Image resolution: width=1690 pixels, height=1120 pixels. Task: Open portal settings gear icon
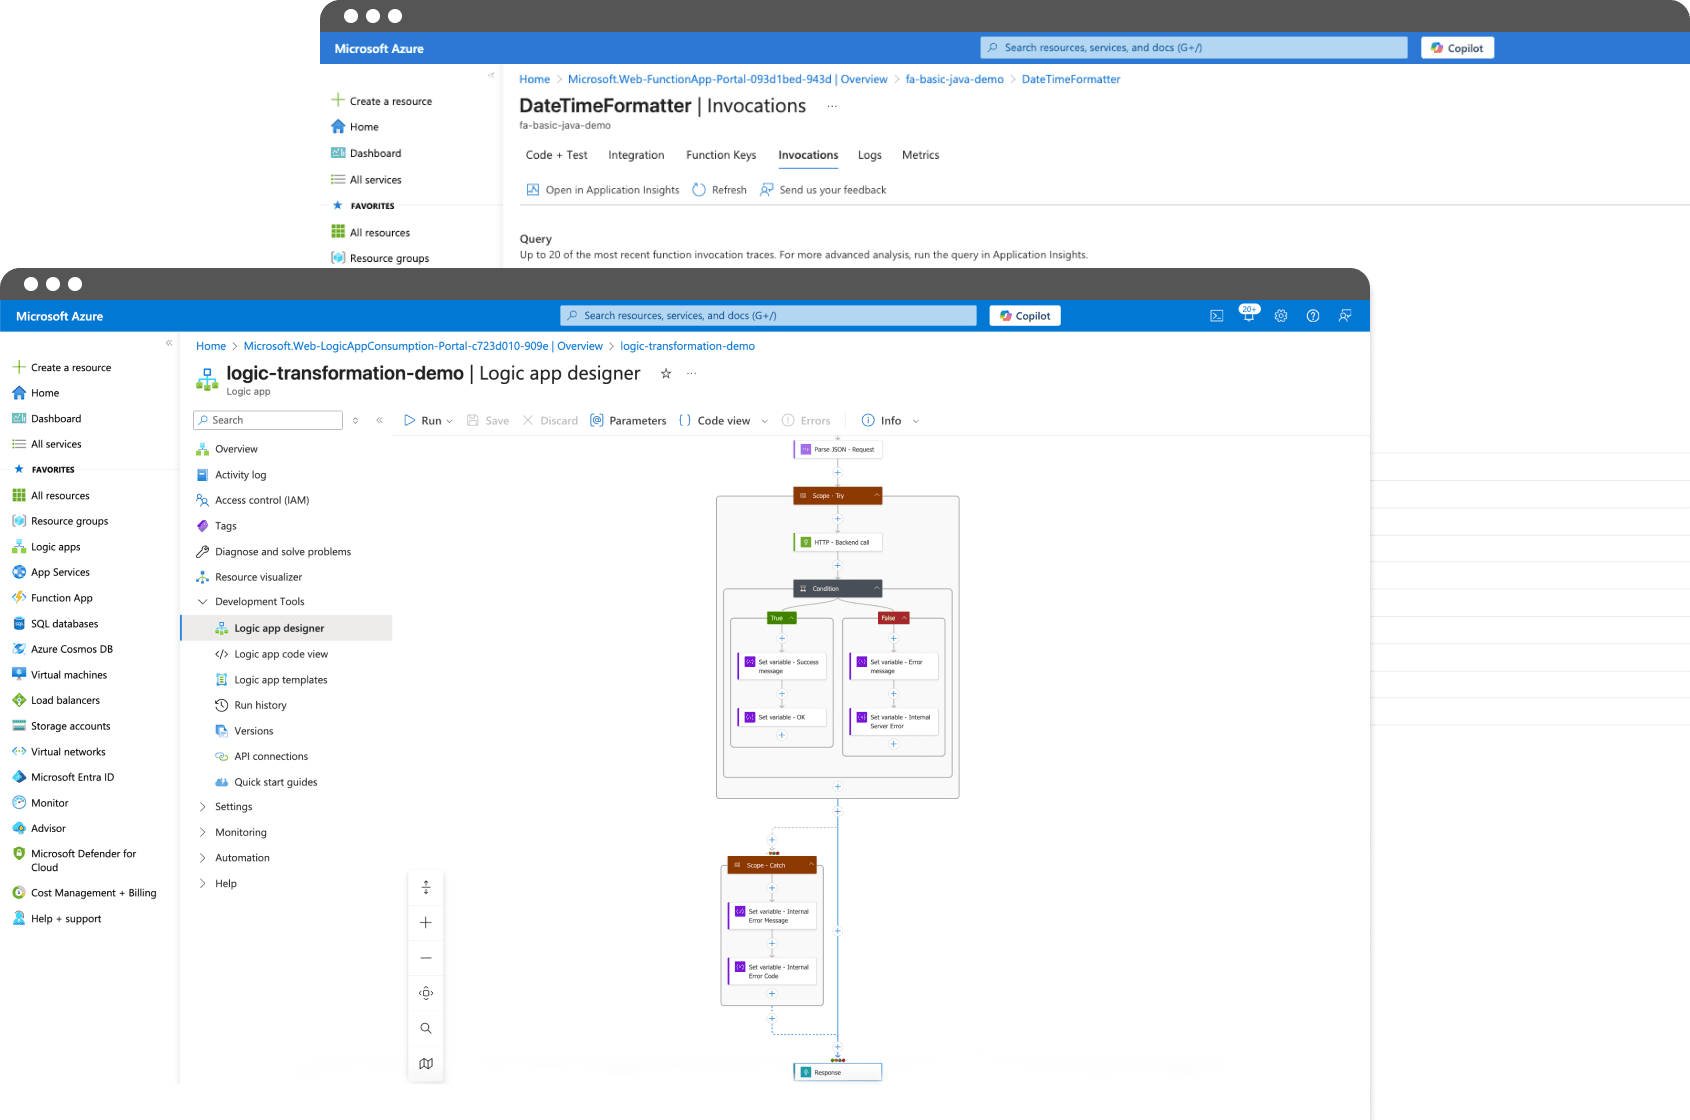[1281, 316]
